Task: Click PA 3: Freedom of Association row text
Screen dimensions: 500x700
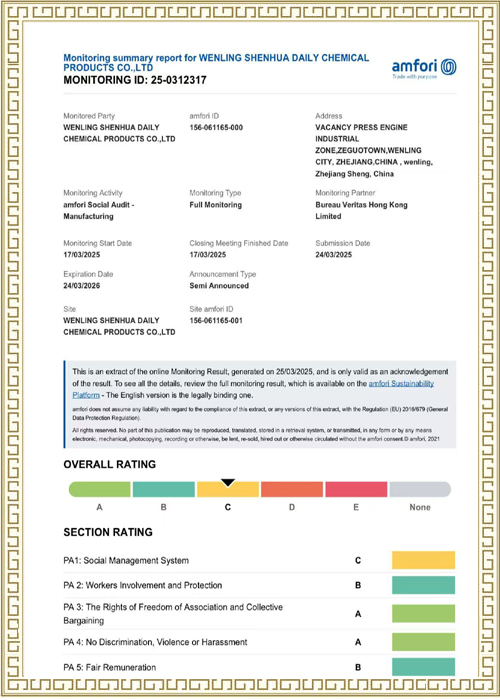Action: click(173, 614)
